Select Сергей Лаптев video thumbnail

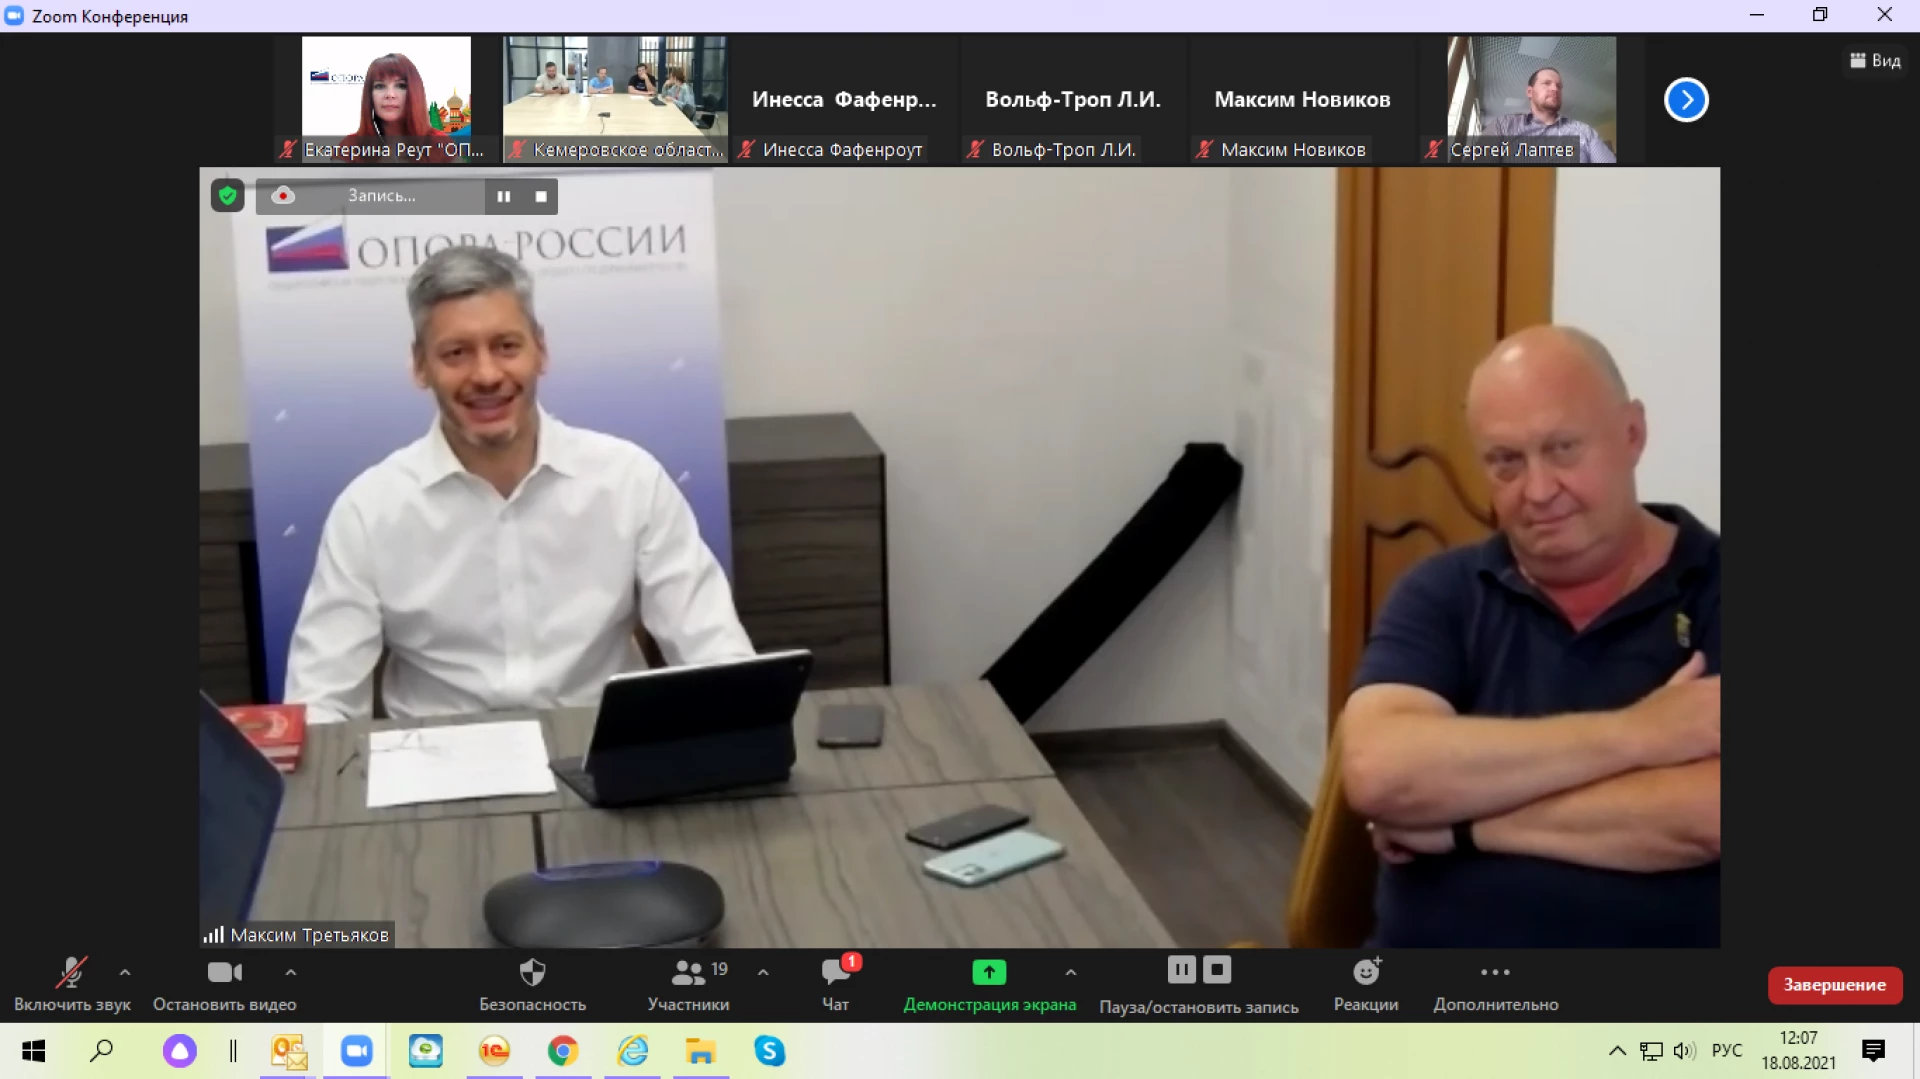coord(1531,99)
